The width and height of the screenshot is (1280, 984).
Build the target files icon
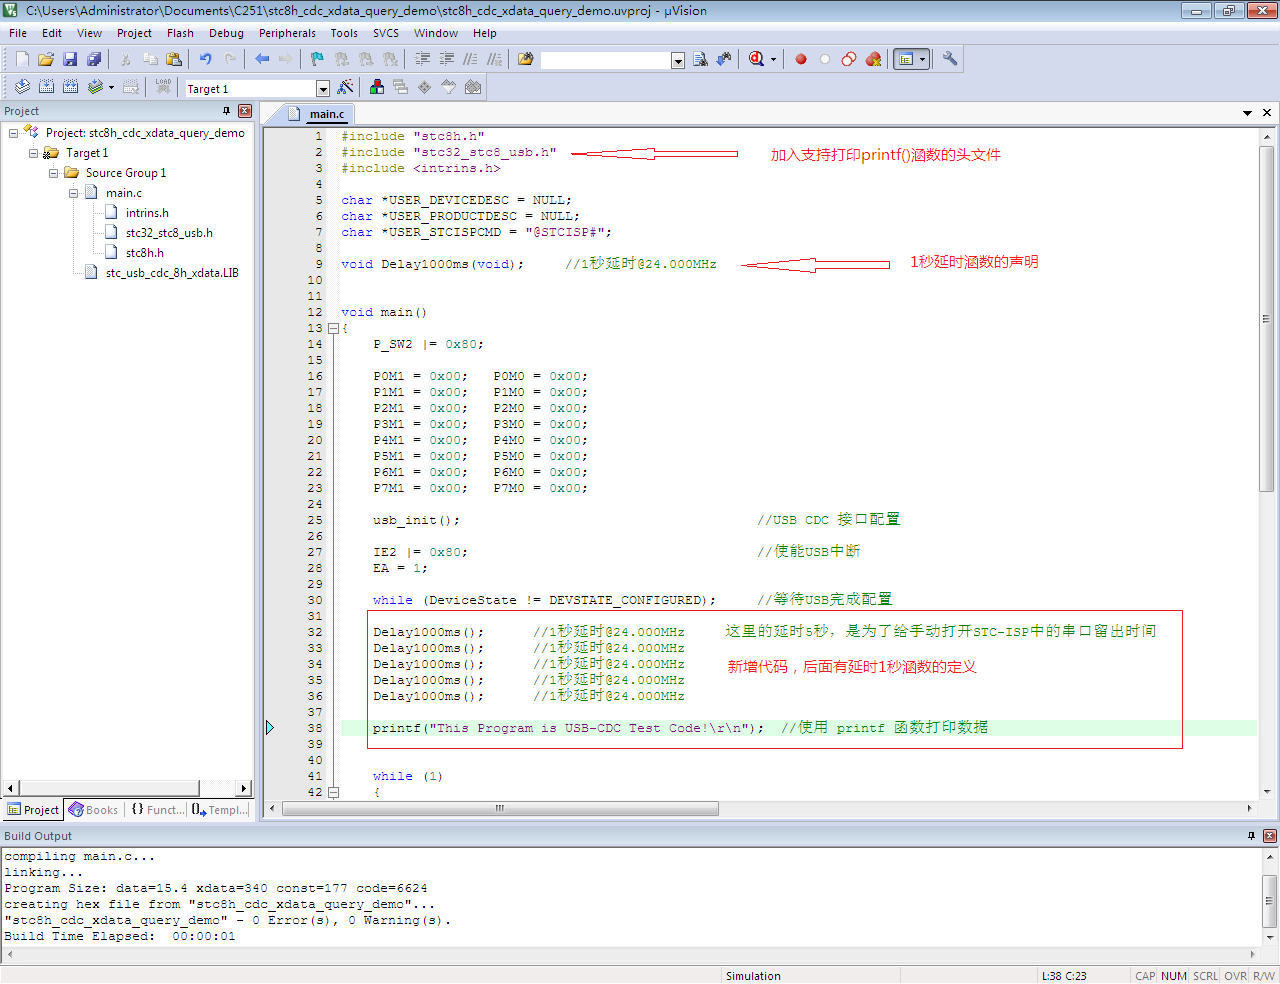(46, 87)
